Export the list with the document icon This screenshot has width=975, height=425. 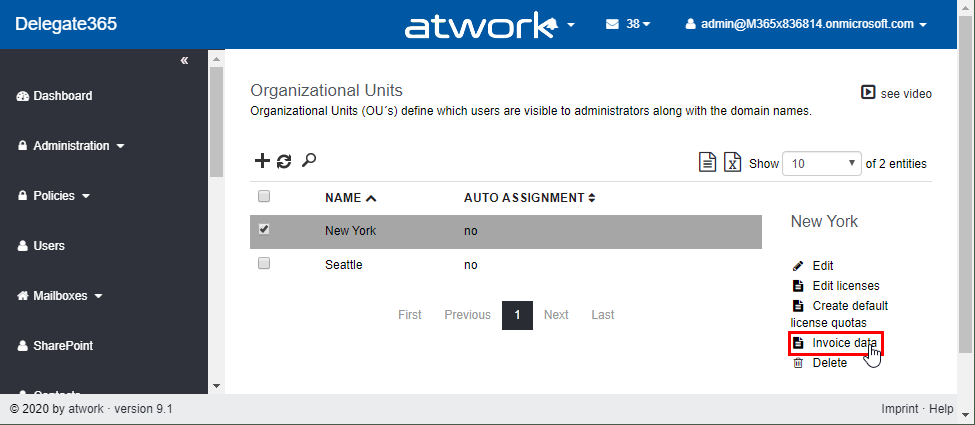point(707,163)
